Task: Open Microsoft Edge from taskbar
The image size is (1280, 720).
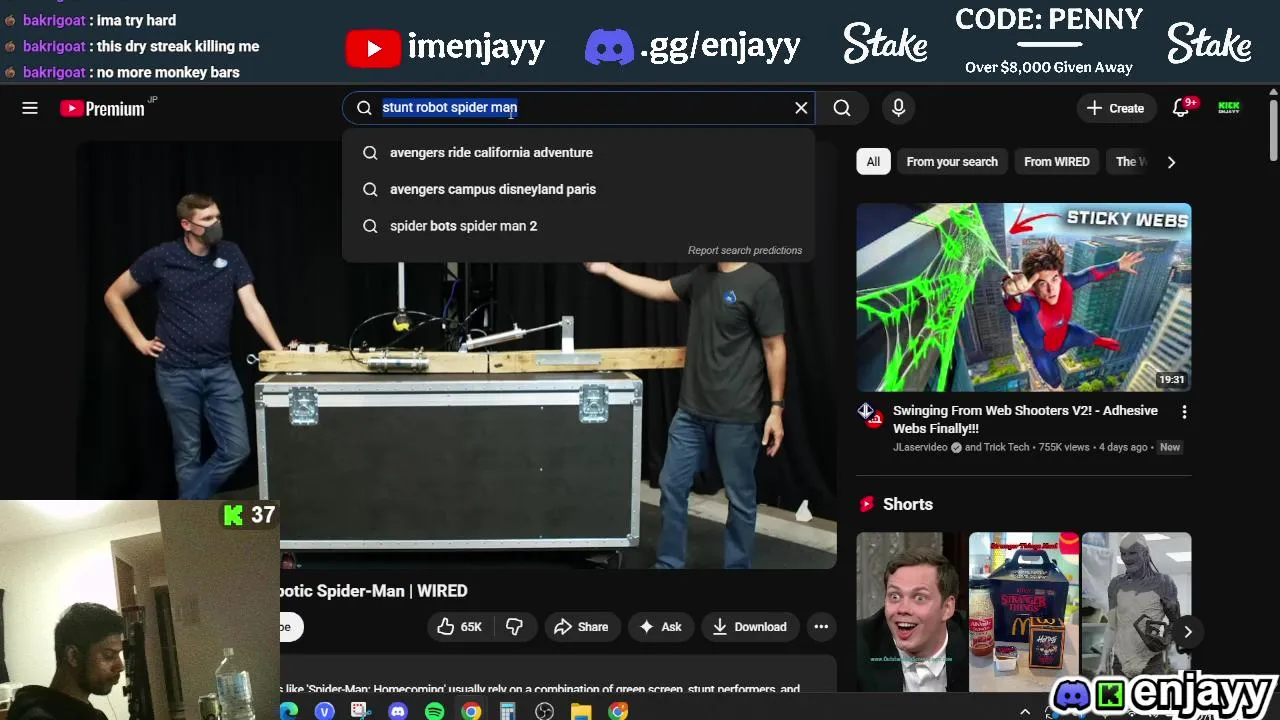Action: pos(288,711)
